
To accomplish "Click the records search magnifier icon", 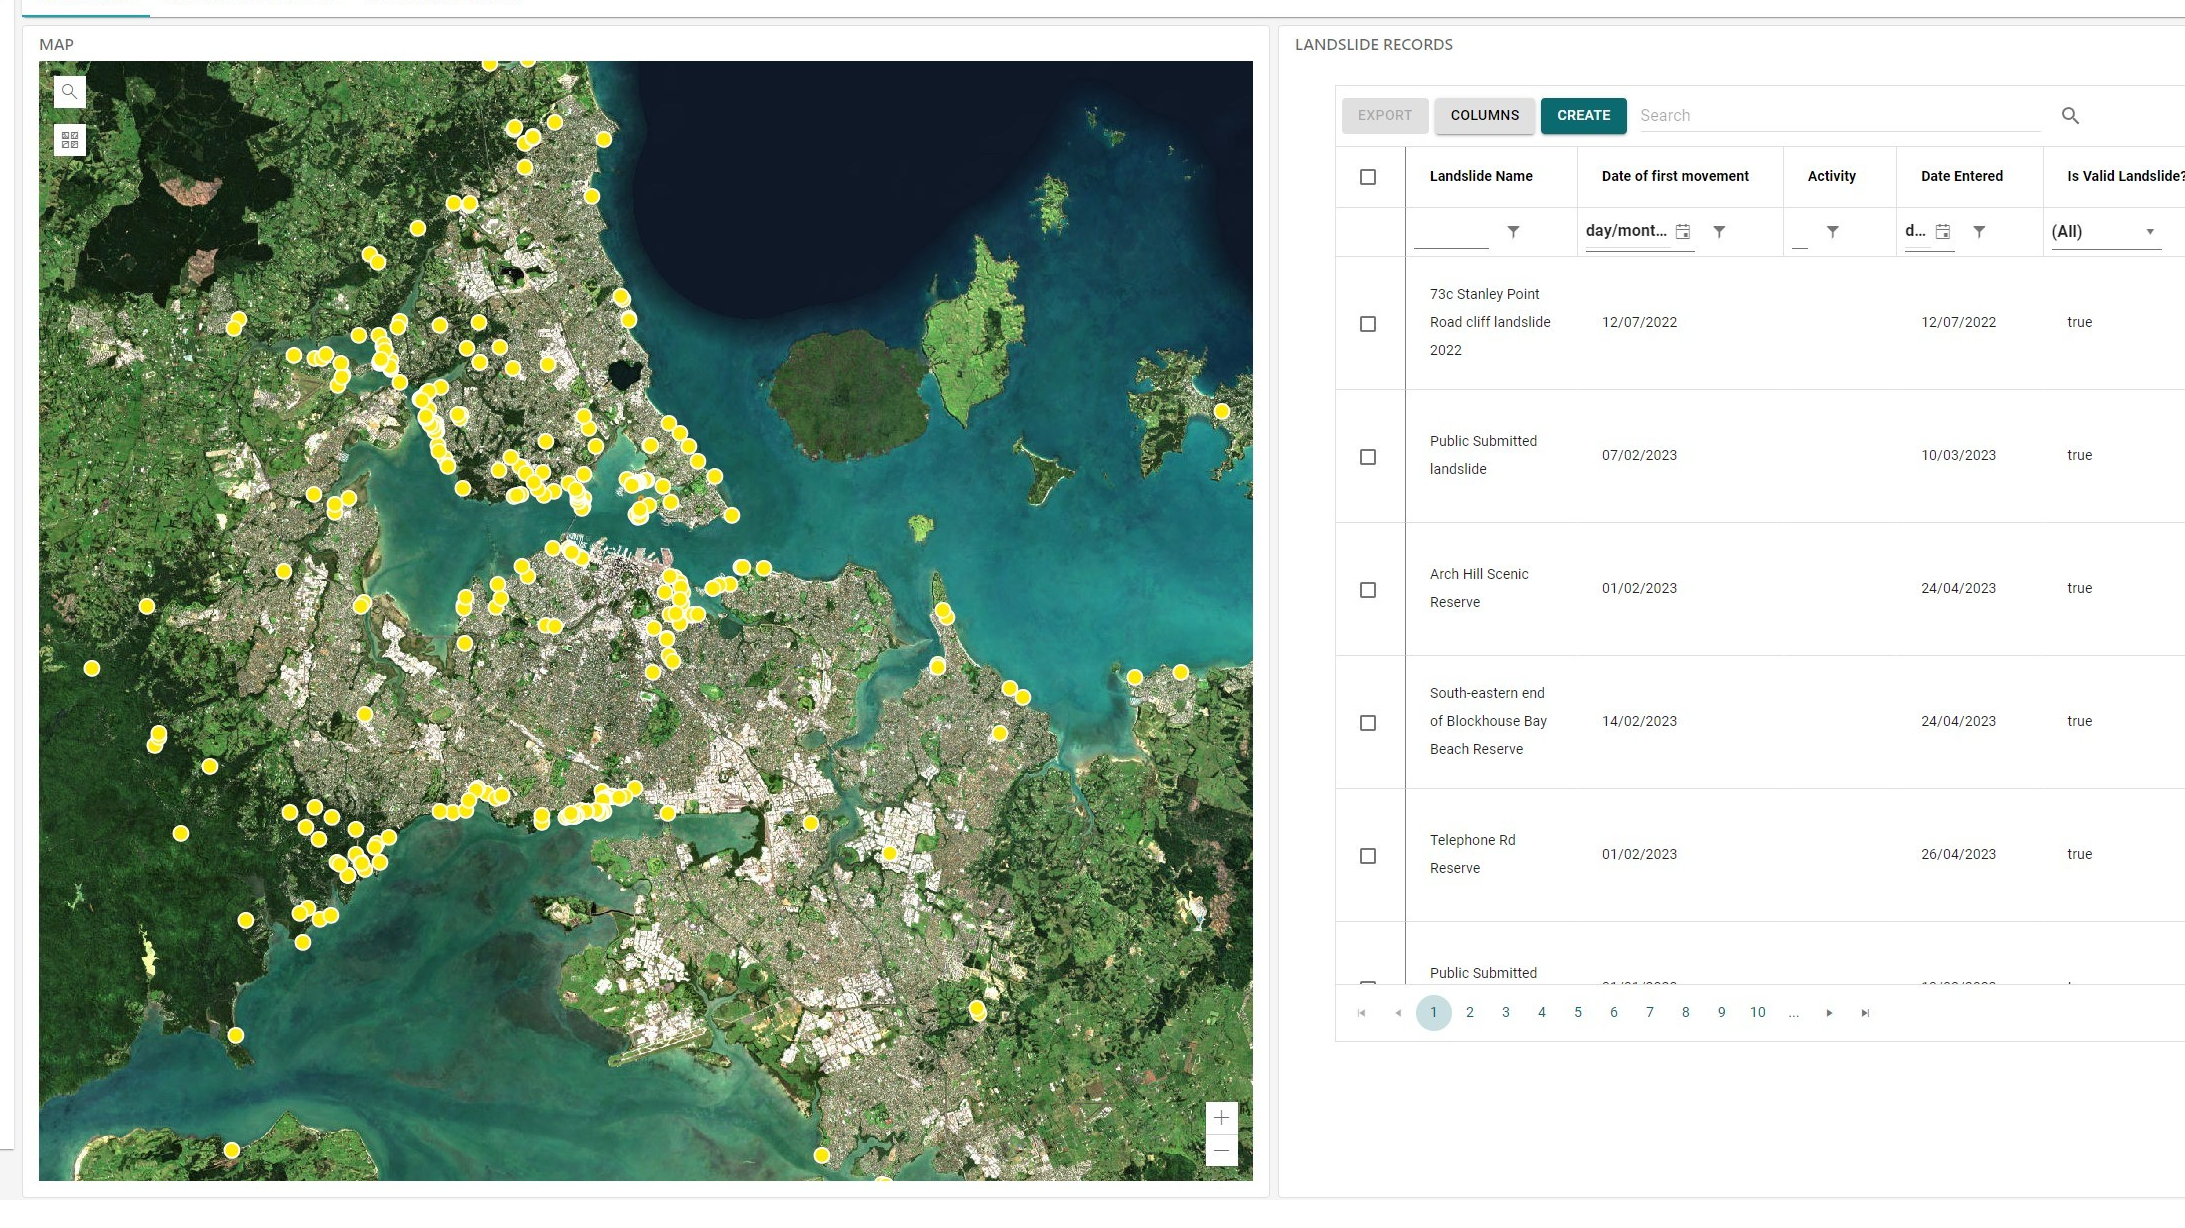I will tap(2070, 116).
